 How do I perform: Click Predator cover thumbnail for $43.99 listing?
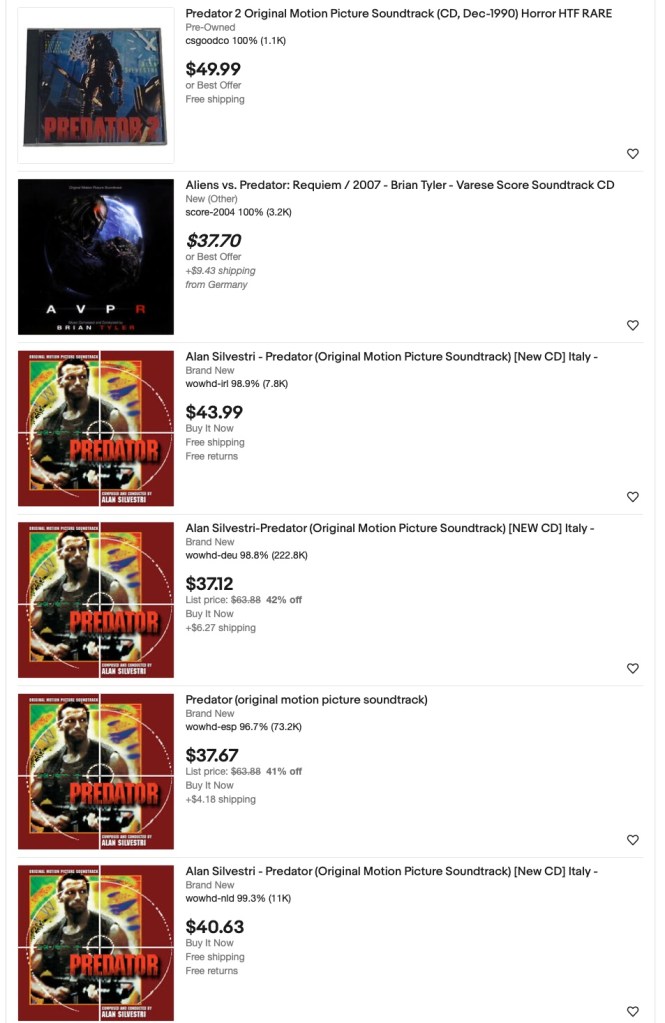(x=96, y=429)
